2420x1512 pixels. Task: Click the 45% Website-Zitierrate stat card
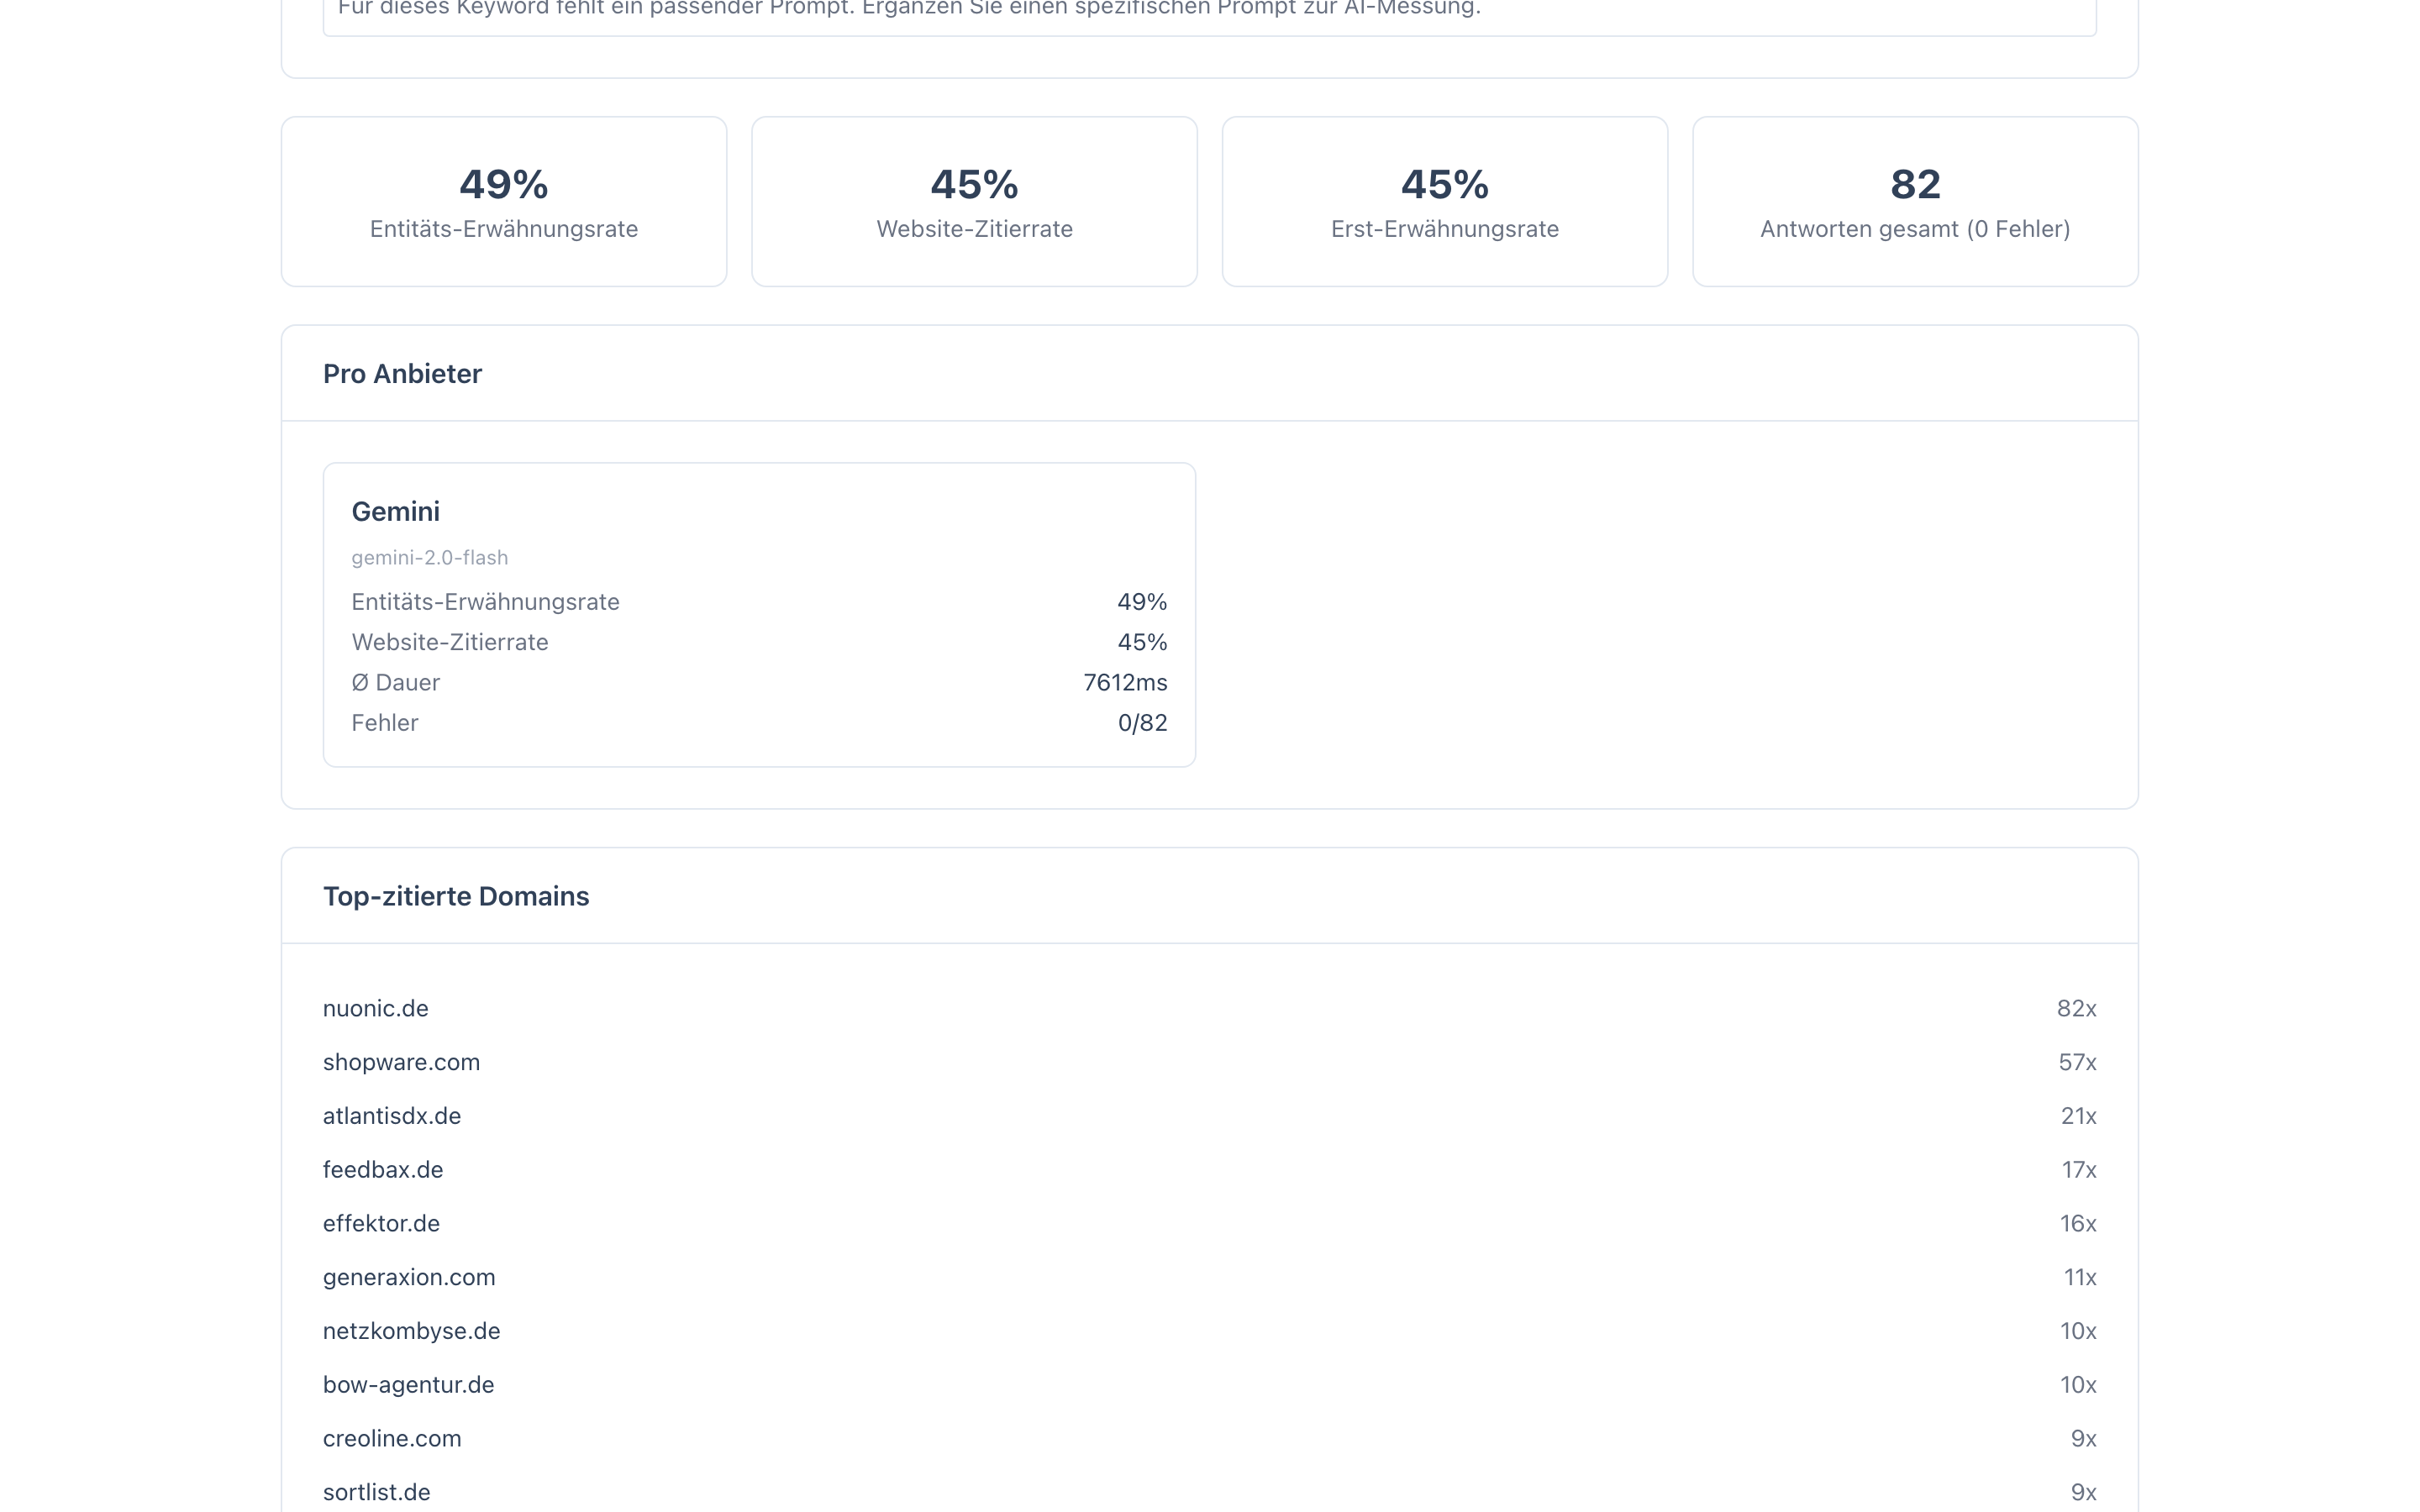pyautogui.click(x=974, y=202)
